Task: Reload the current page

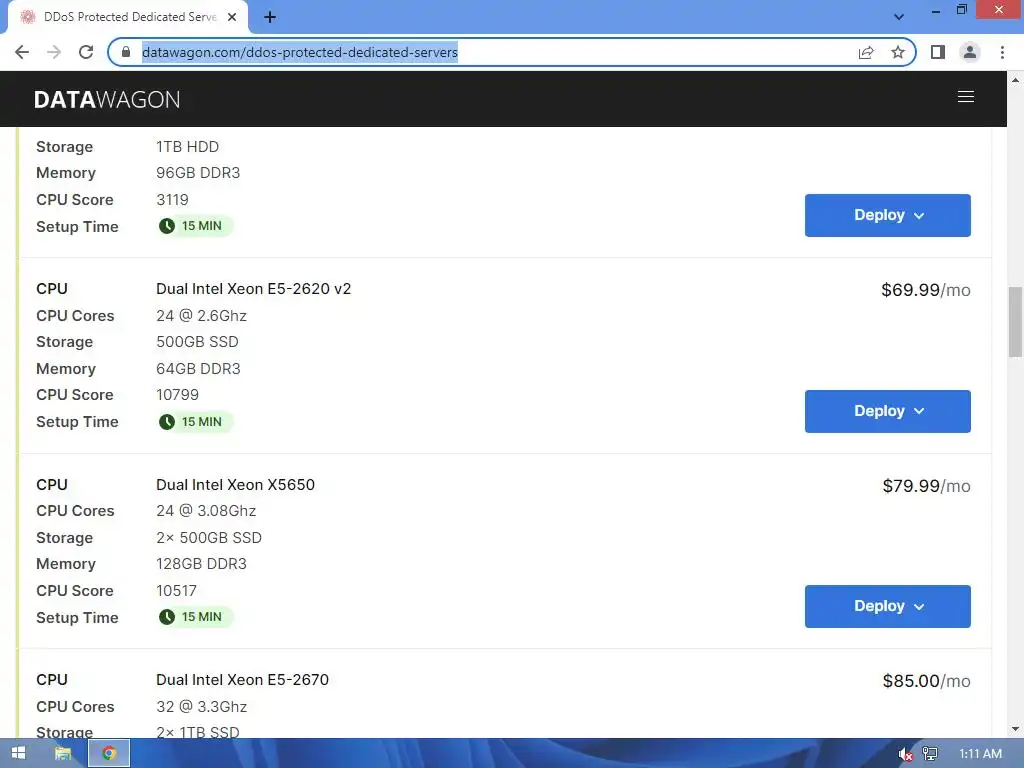Action: coord(86,52)
